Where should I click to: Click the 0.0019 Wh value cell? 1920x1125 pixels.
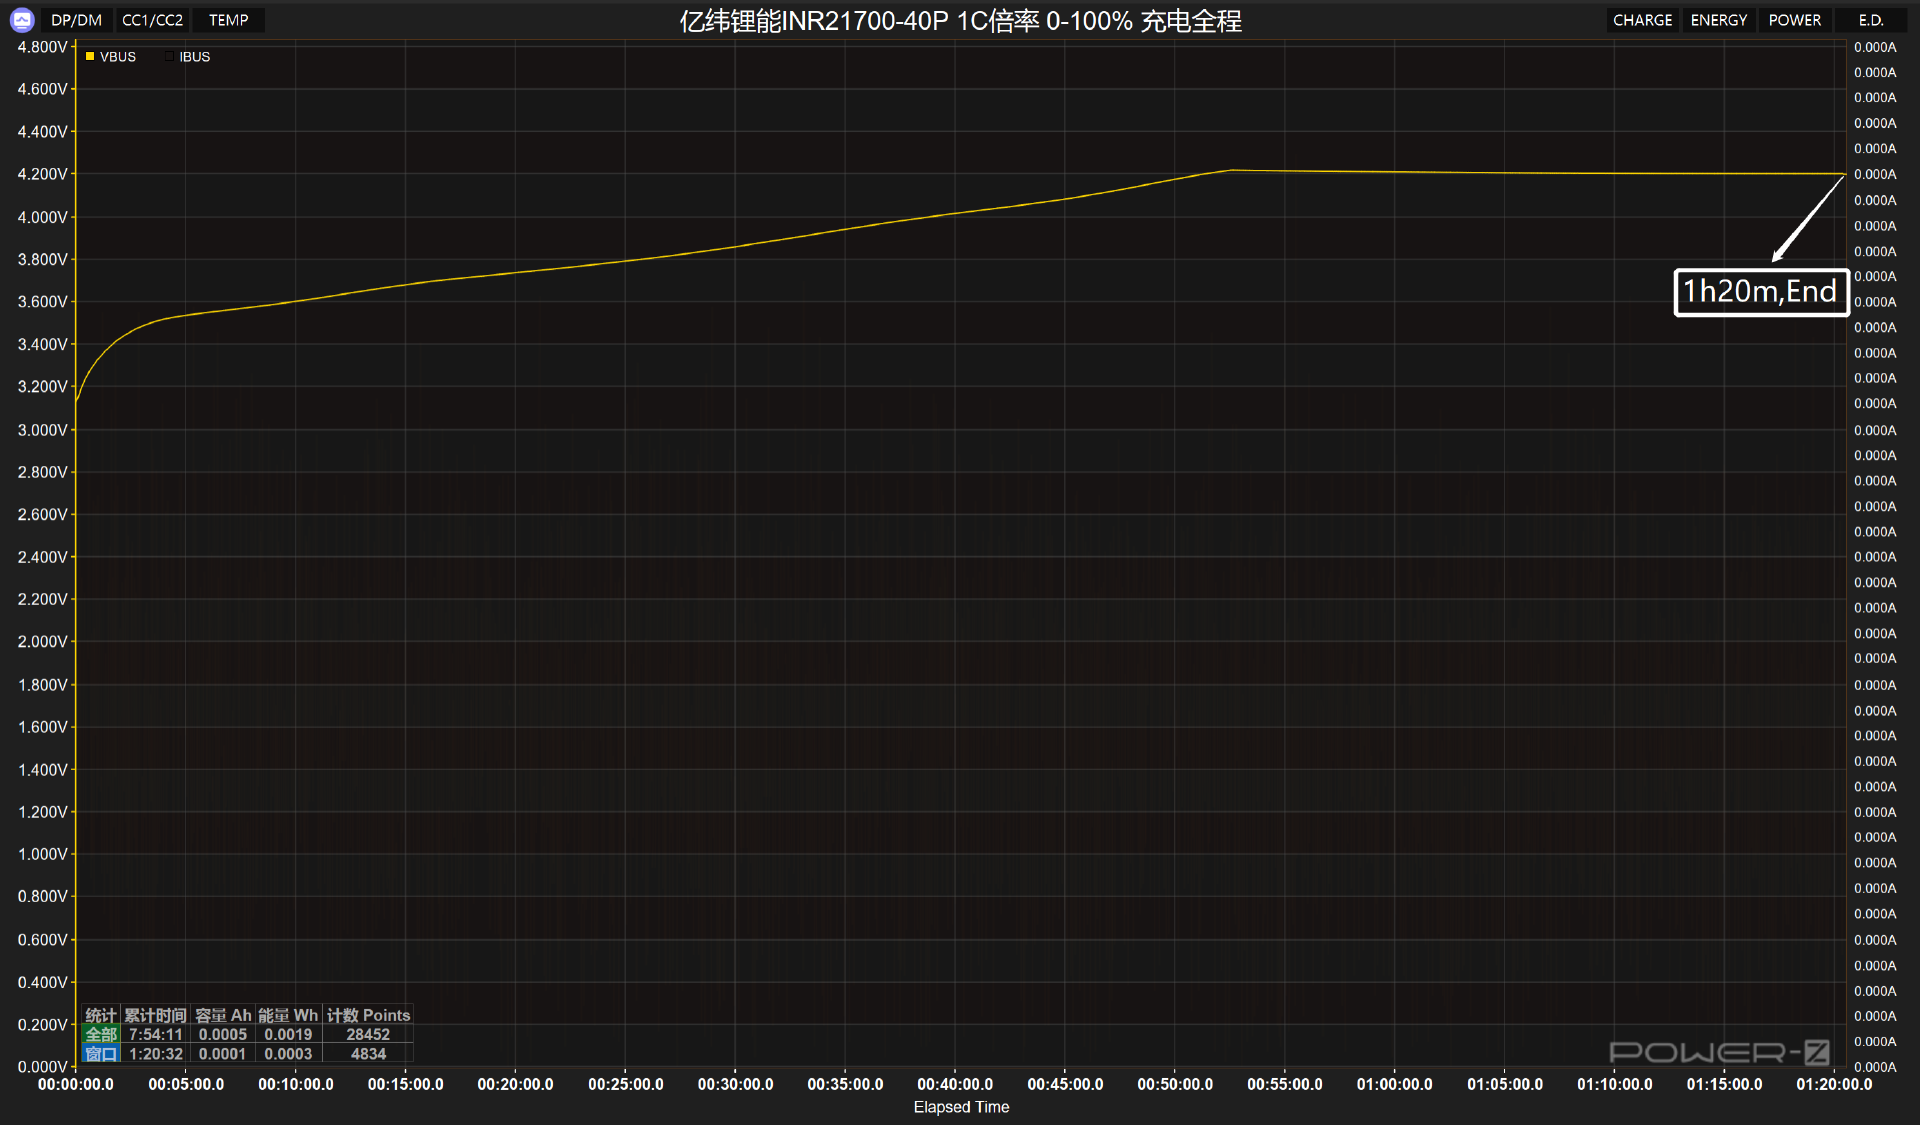(288, 1034)
